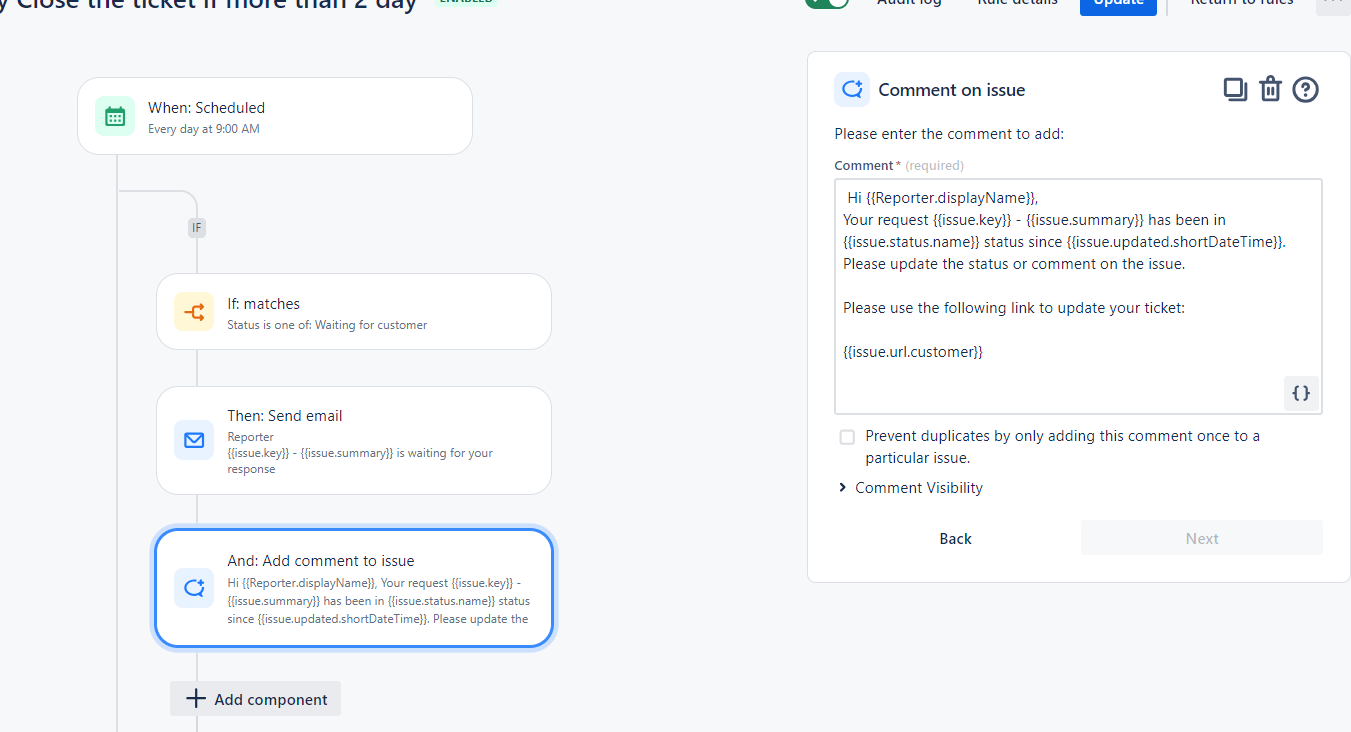This screenshot has width=1351, height=732.
Task: Click the comment icon in the panel header
Action: coord(852,89)
